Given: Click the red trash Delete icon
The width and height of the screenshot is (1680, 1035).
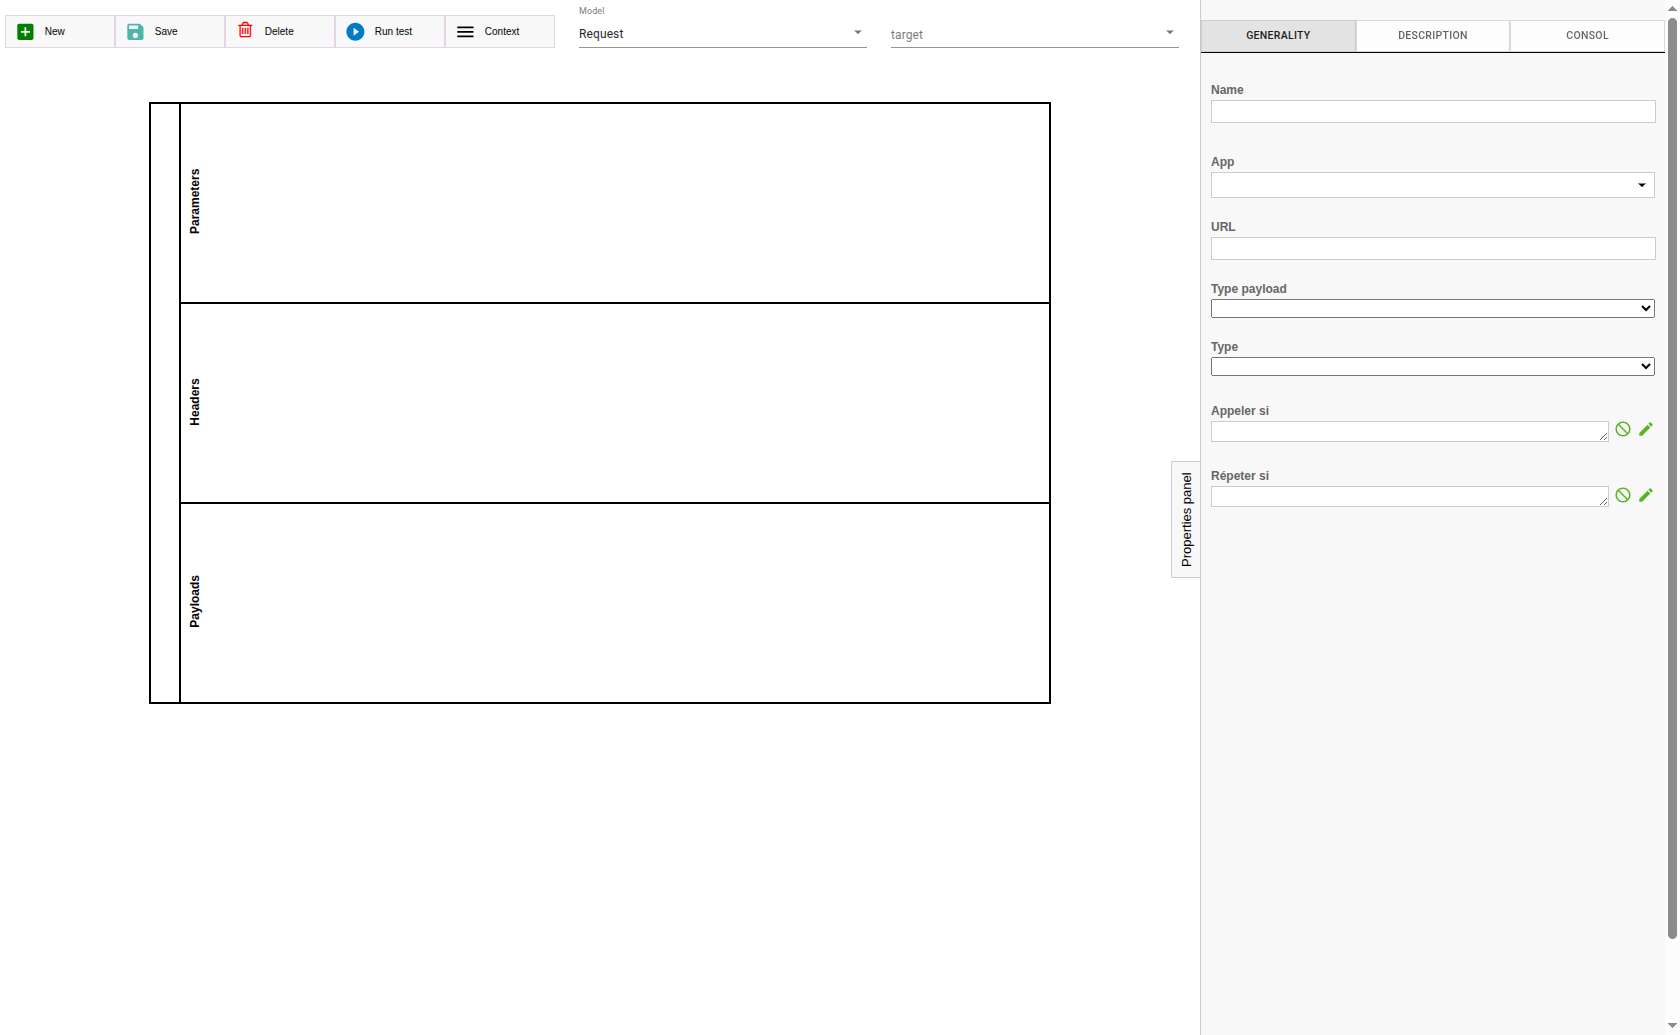Looking at the screenshot, I should click(245, 31).
